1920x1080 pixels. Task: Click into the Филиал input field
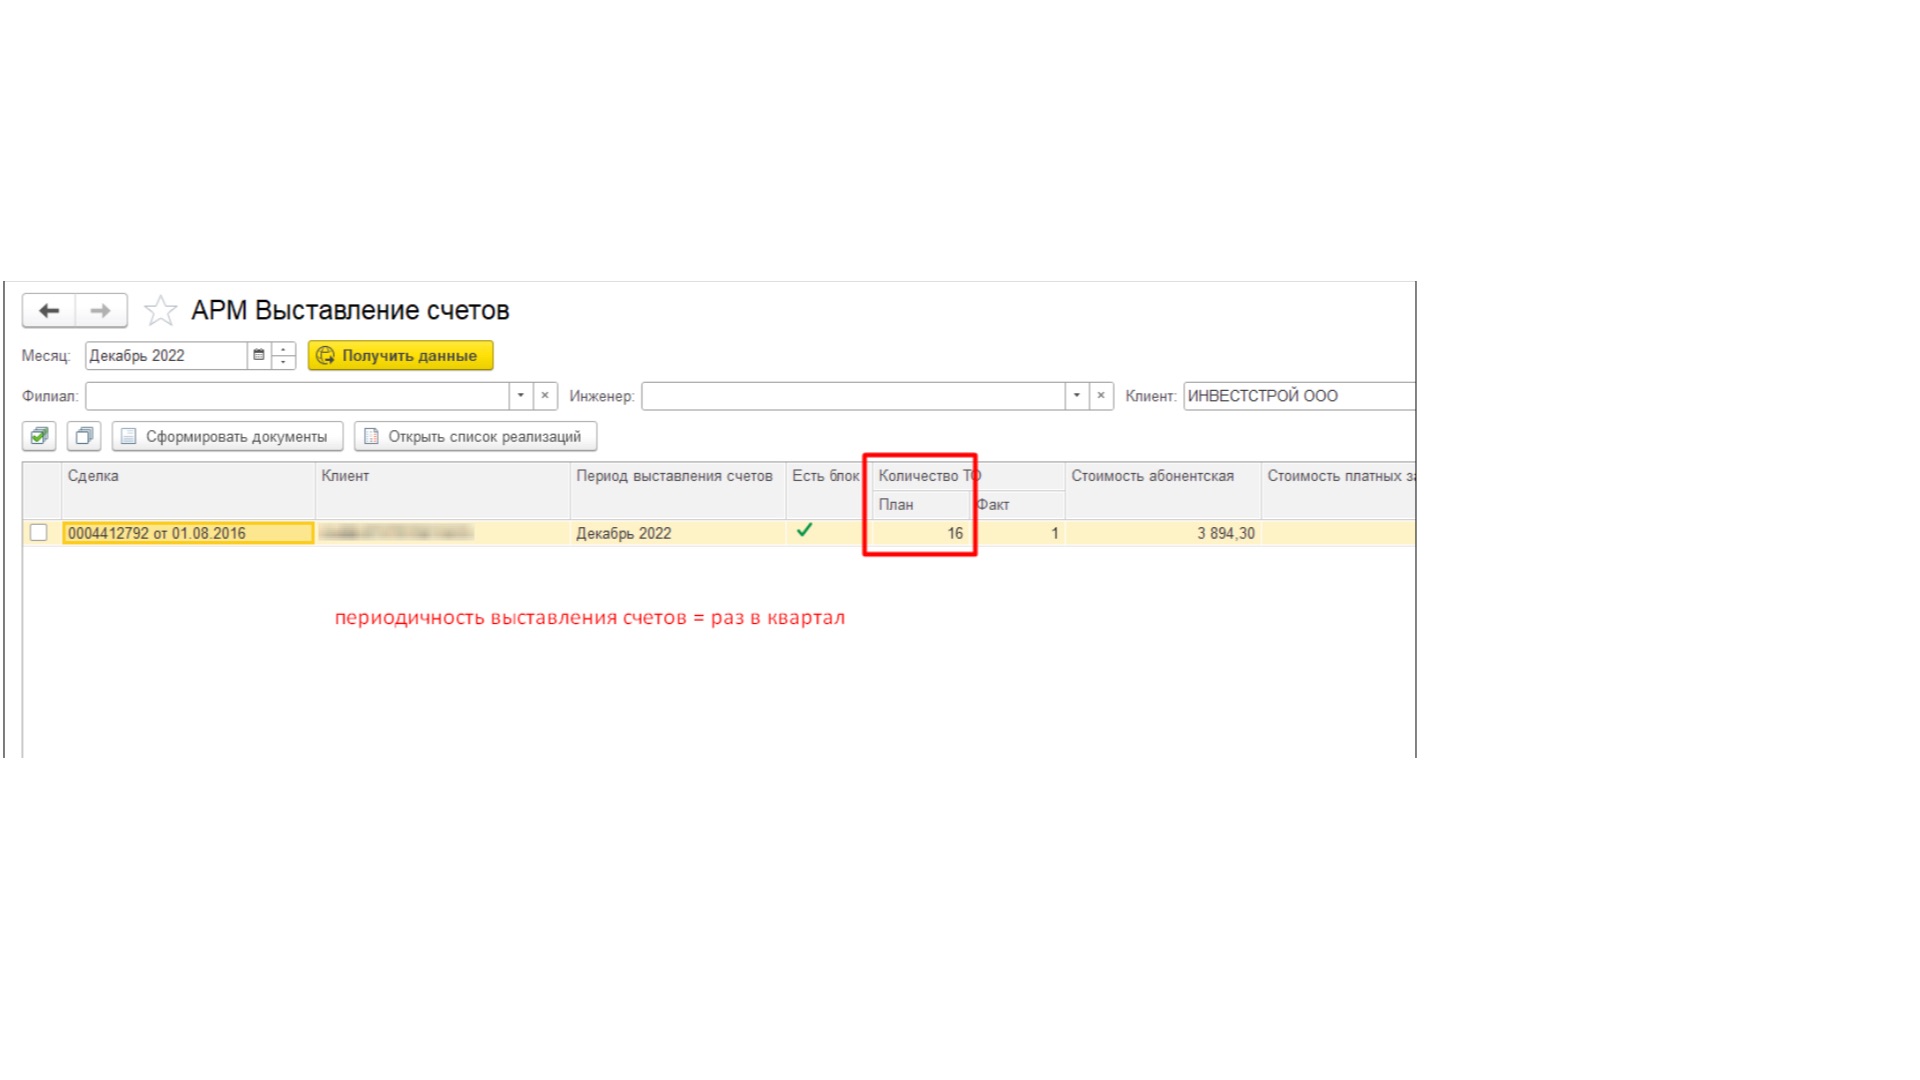coord(297,396)
